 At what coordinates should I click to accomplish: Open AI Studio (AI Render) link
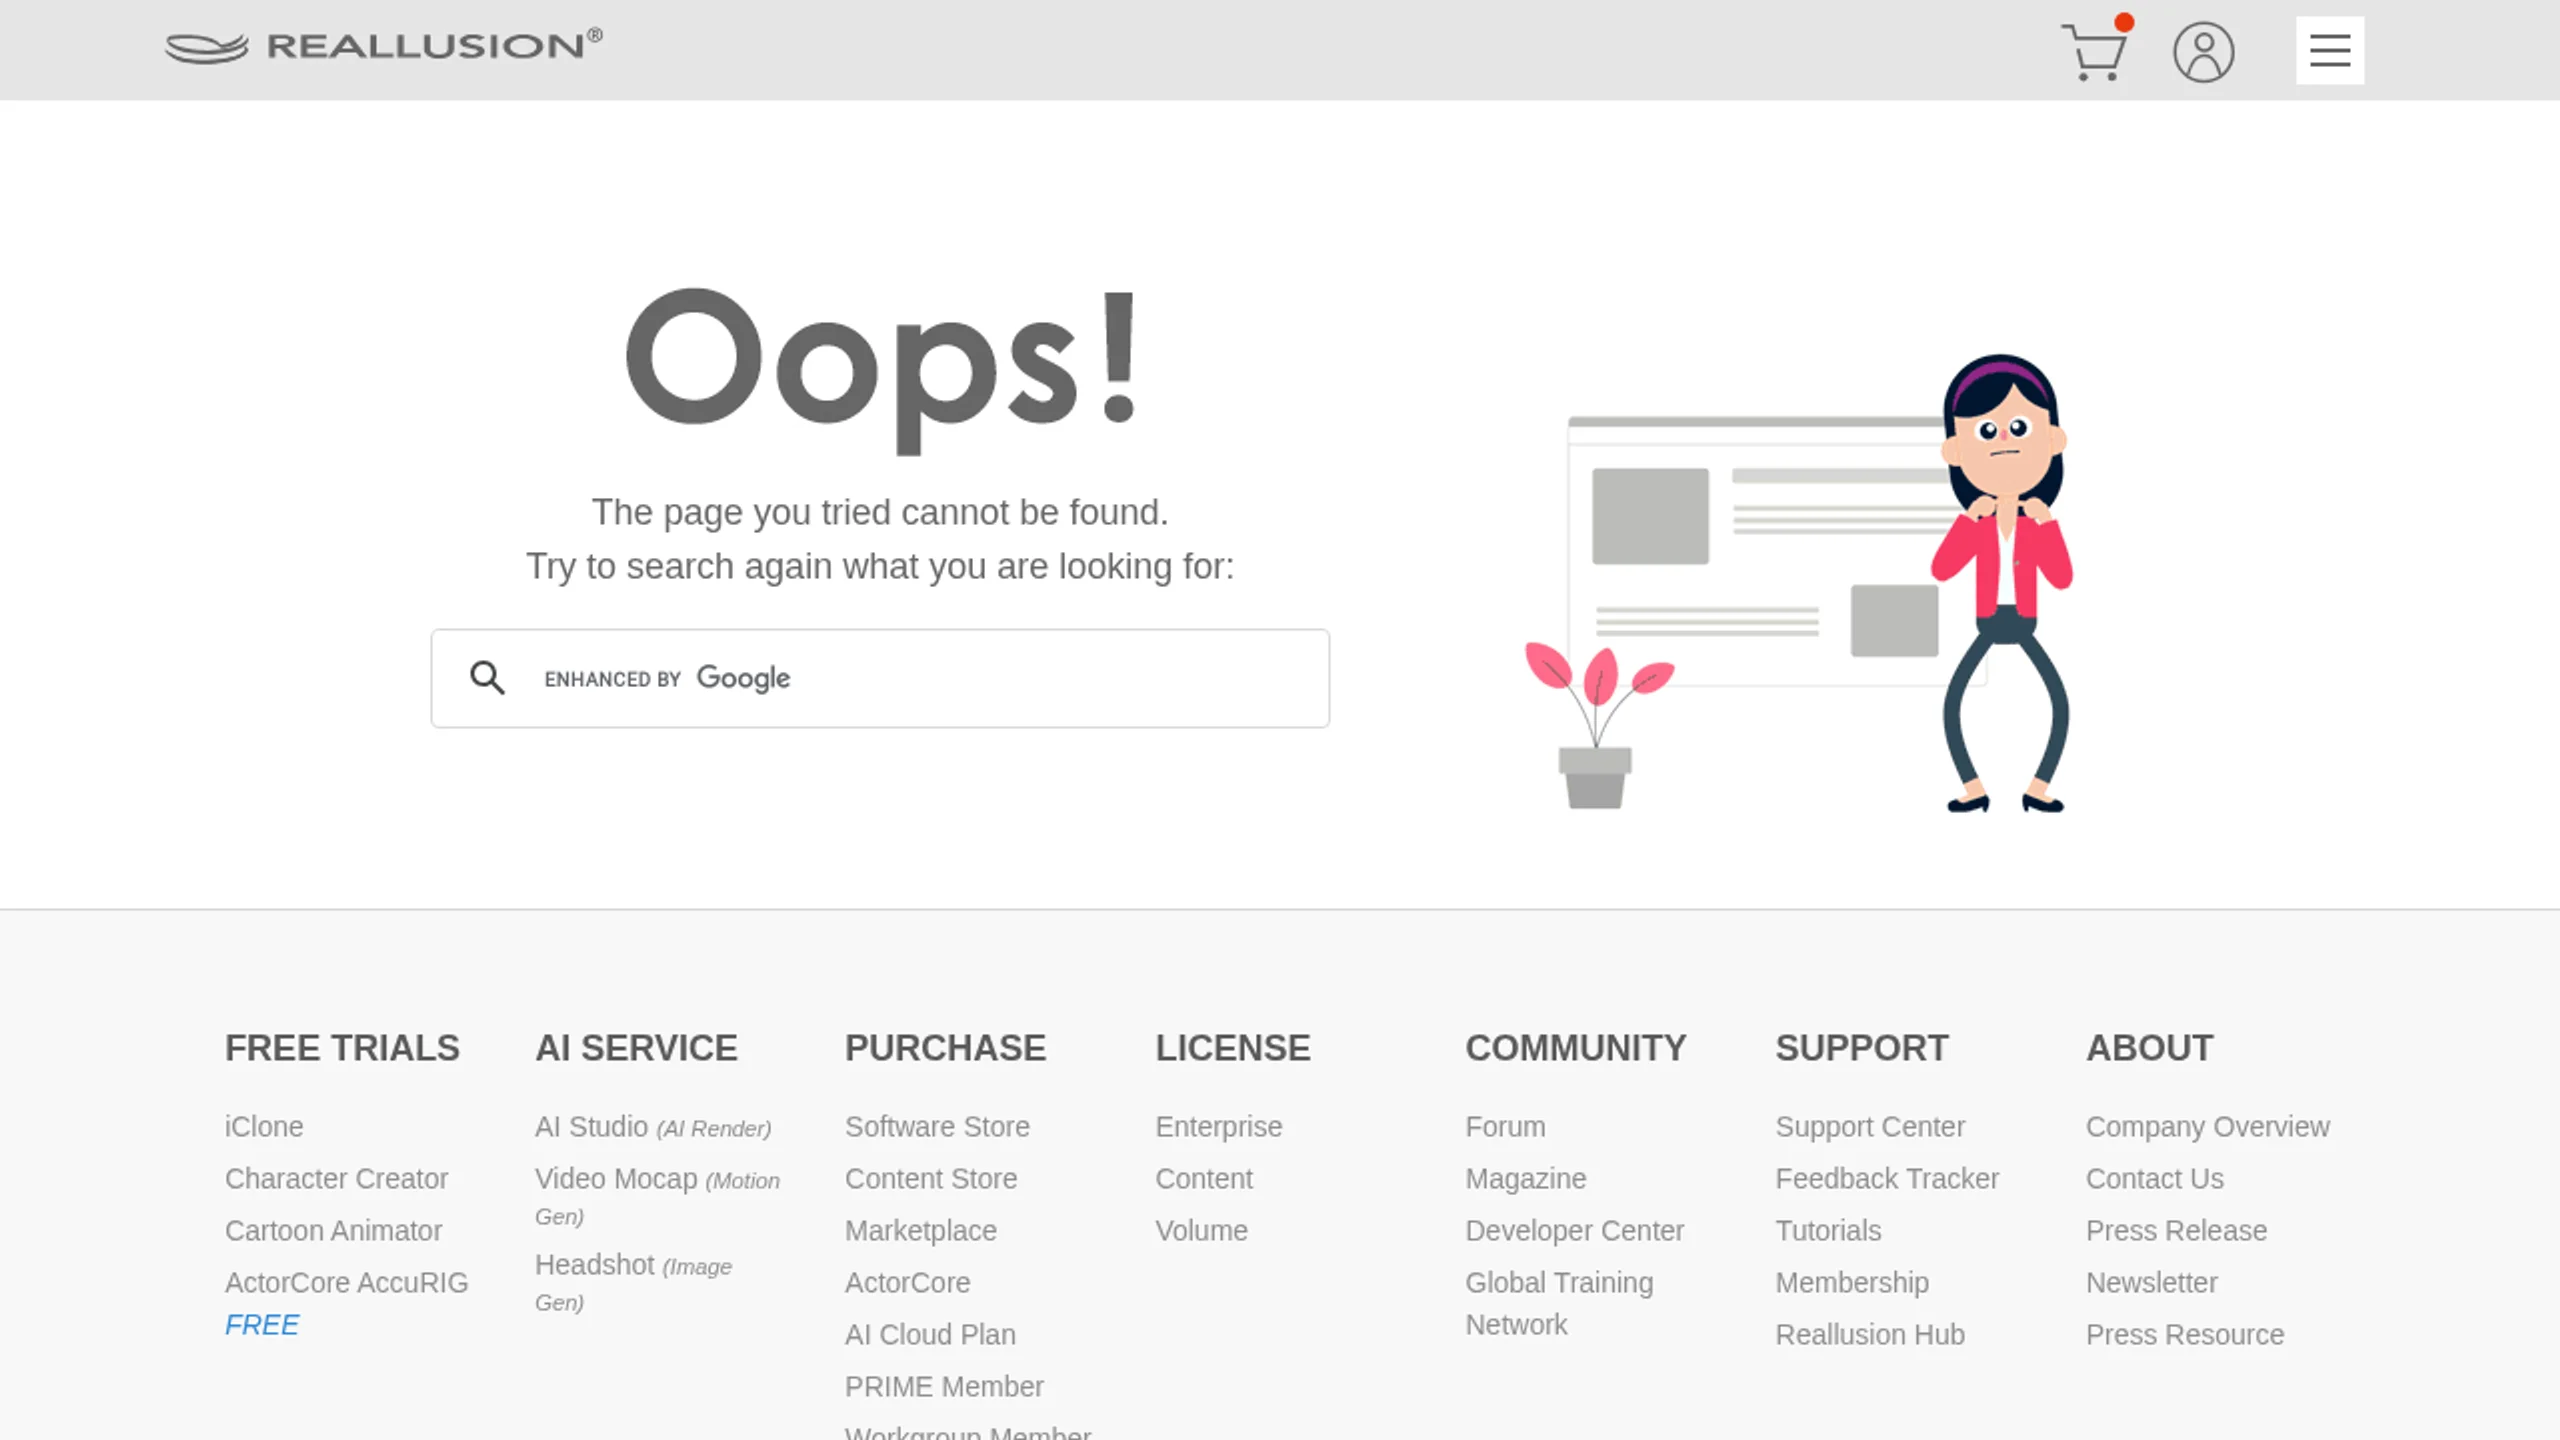(653, 1127)
